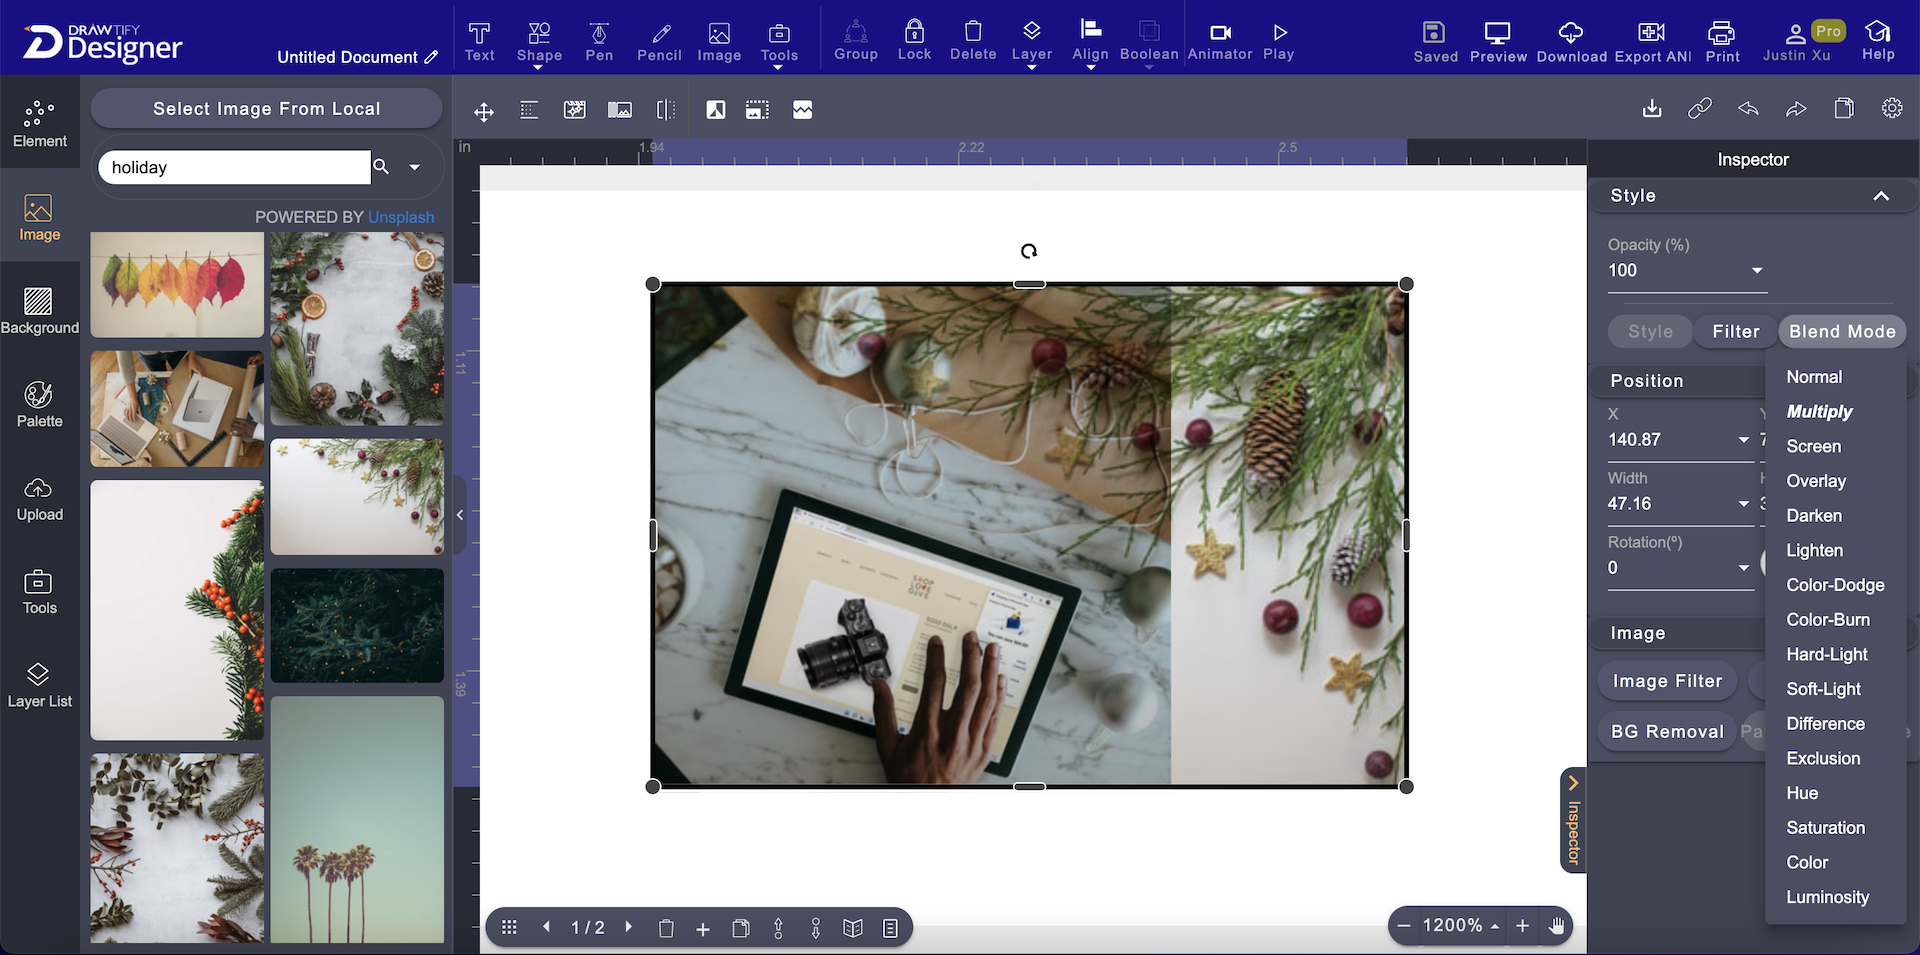
Task: Collapse the Style section chevron
Action: 1881,196
